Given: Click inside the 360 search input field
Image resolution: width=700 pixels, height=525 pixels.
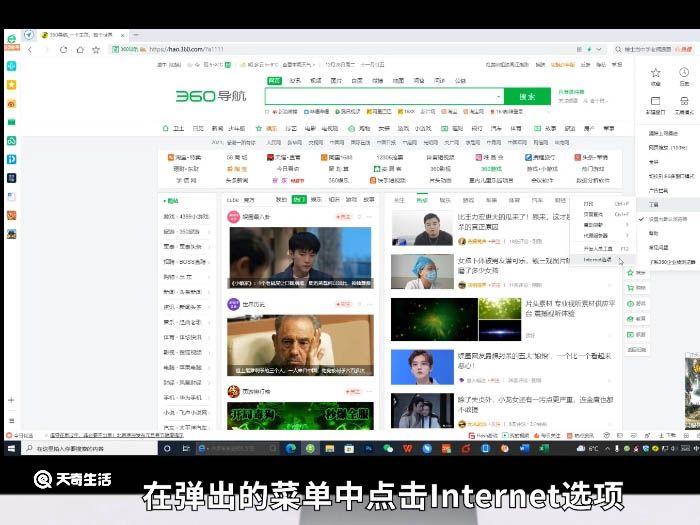Looking at the screenshot, I should [x=380, y=96].
